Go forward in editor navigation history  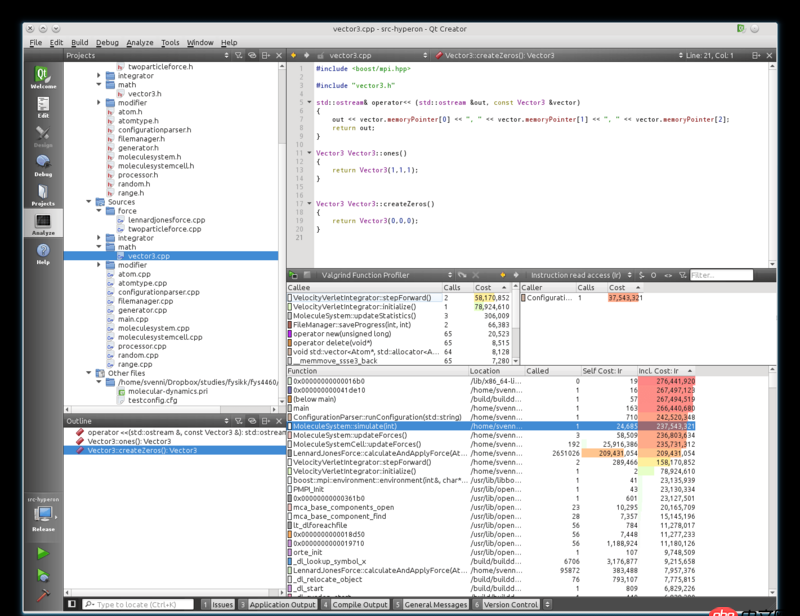tap(307, 55)
